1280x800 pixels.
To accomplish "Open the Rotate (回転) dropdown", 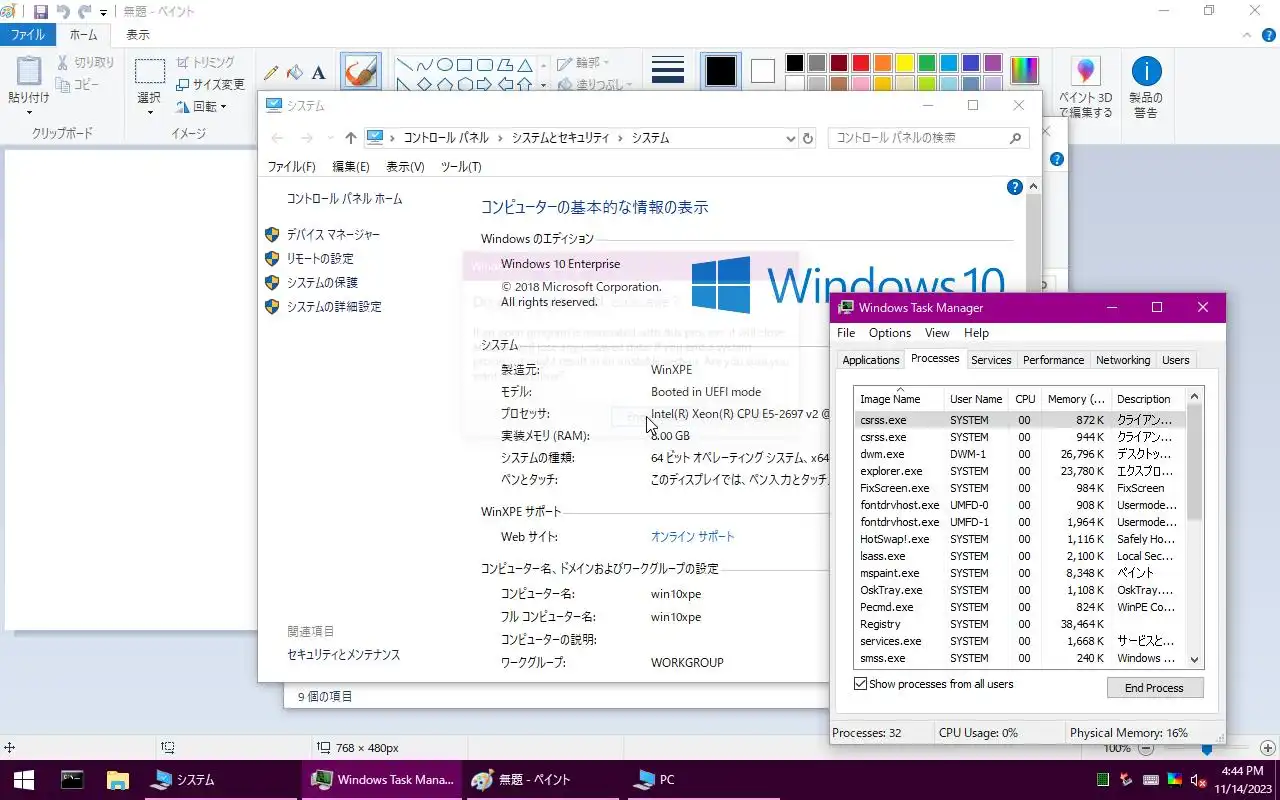I will pyautogui.click(x=201, y=107).
